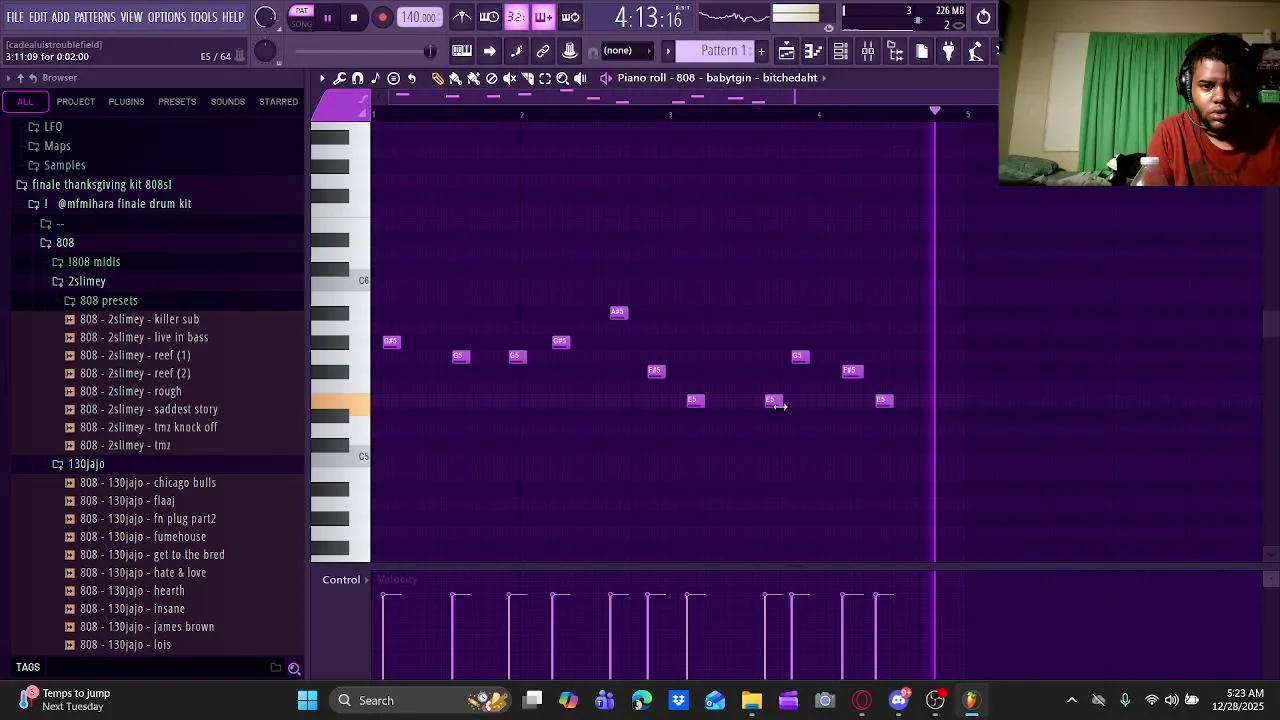This screenshot has width=1280, height=720.
Task: Switch to the ALL browser tab
Action: (25, 102)
